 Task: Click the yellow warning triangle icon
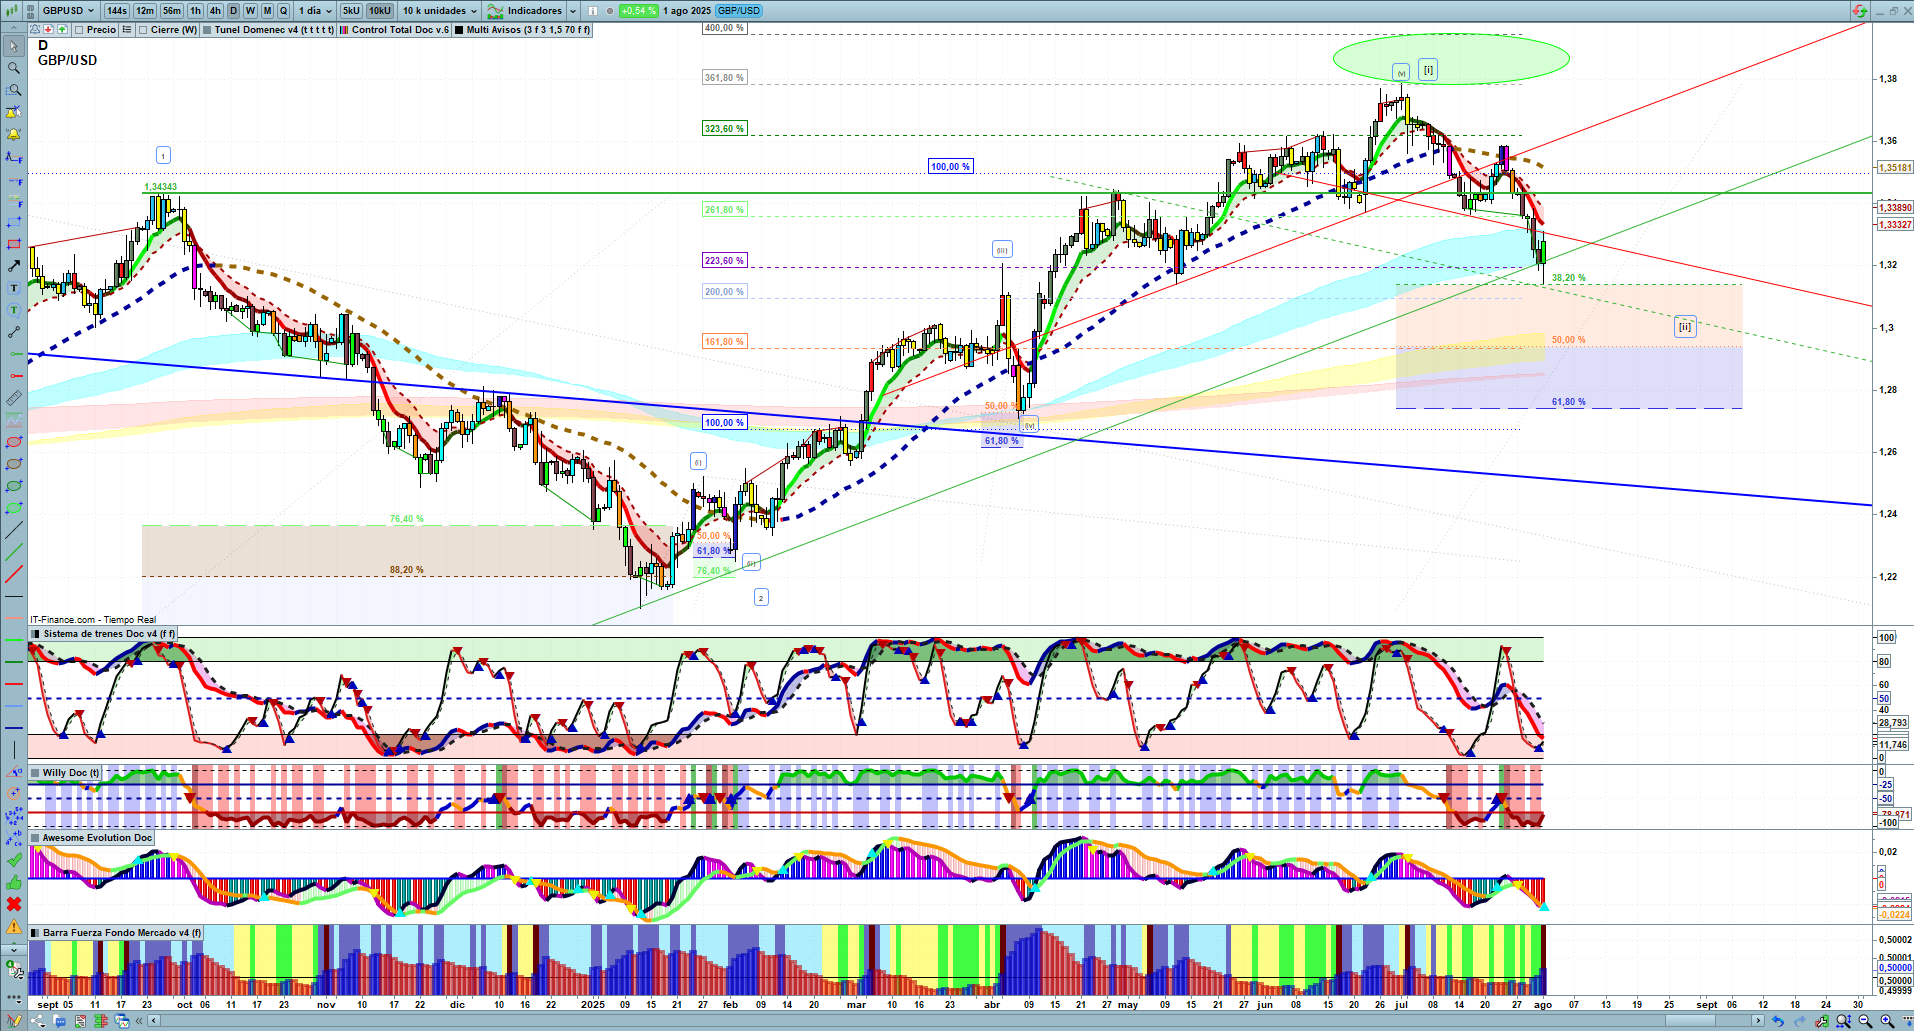pos(14,926)
